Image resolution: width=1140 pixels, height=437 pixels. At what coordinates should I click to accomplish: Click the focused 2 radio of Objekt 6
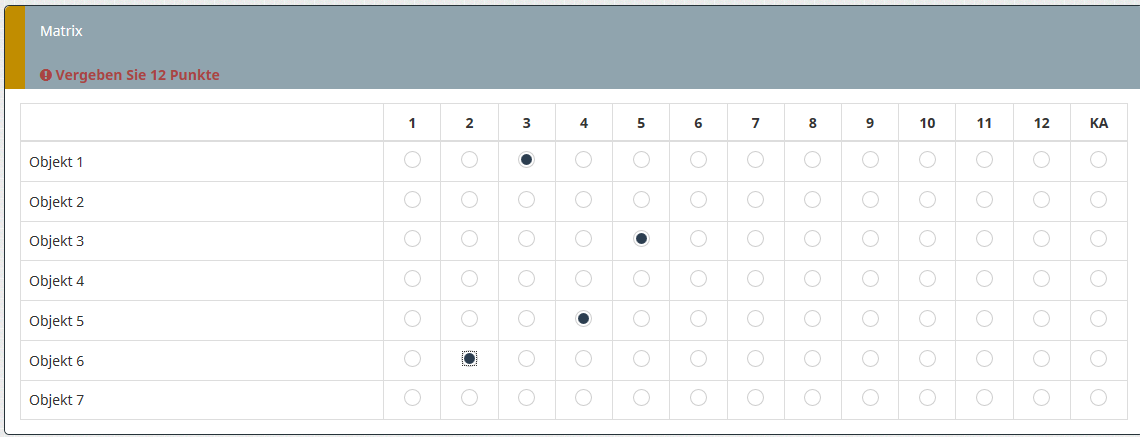click(x=469, y=358)
